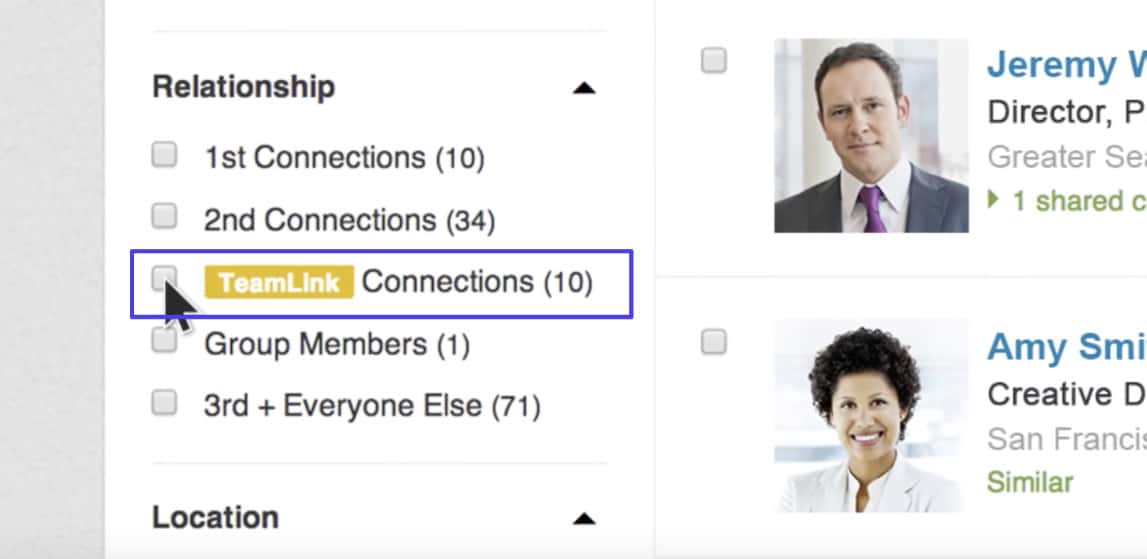Click the green Similar link
This screenshot has height=559, width=1147.
pos(1029,482)
